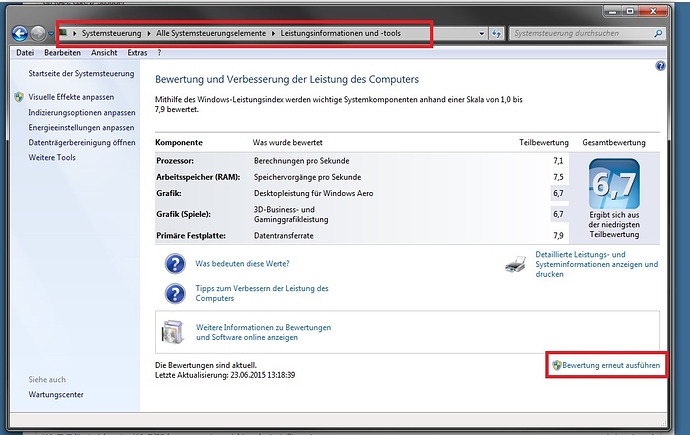Image resolution: width=690 pixels, height=435 pixels.
Task: Click Letzte Aktualisierung timestamp text
Action: [x=225, y=375]
